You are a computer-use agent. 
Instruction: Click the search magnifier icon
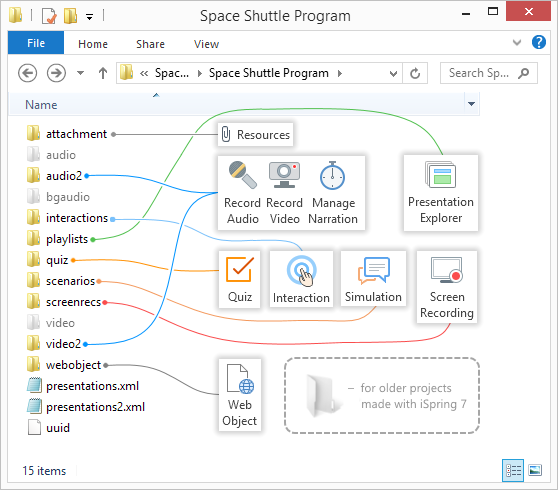tap(524, 73)
